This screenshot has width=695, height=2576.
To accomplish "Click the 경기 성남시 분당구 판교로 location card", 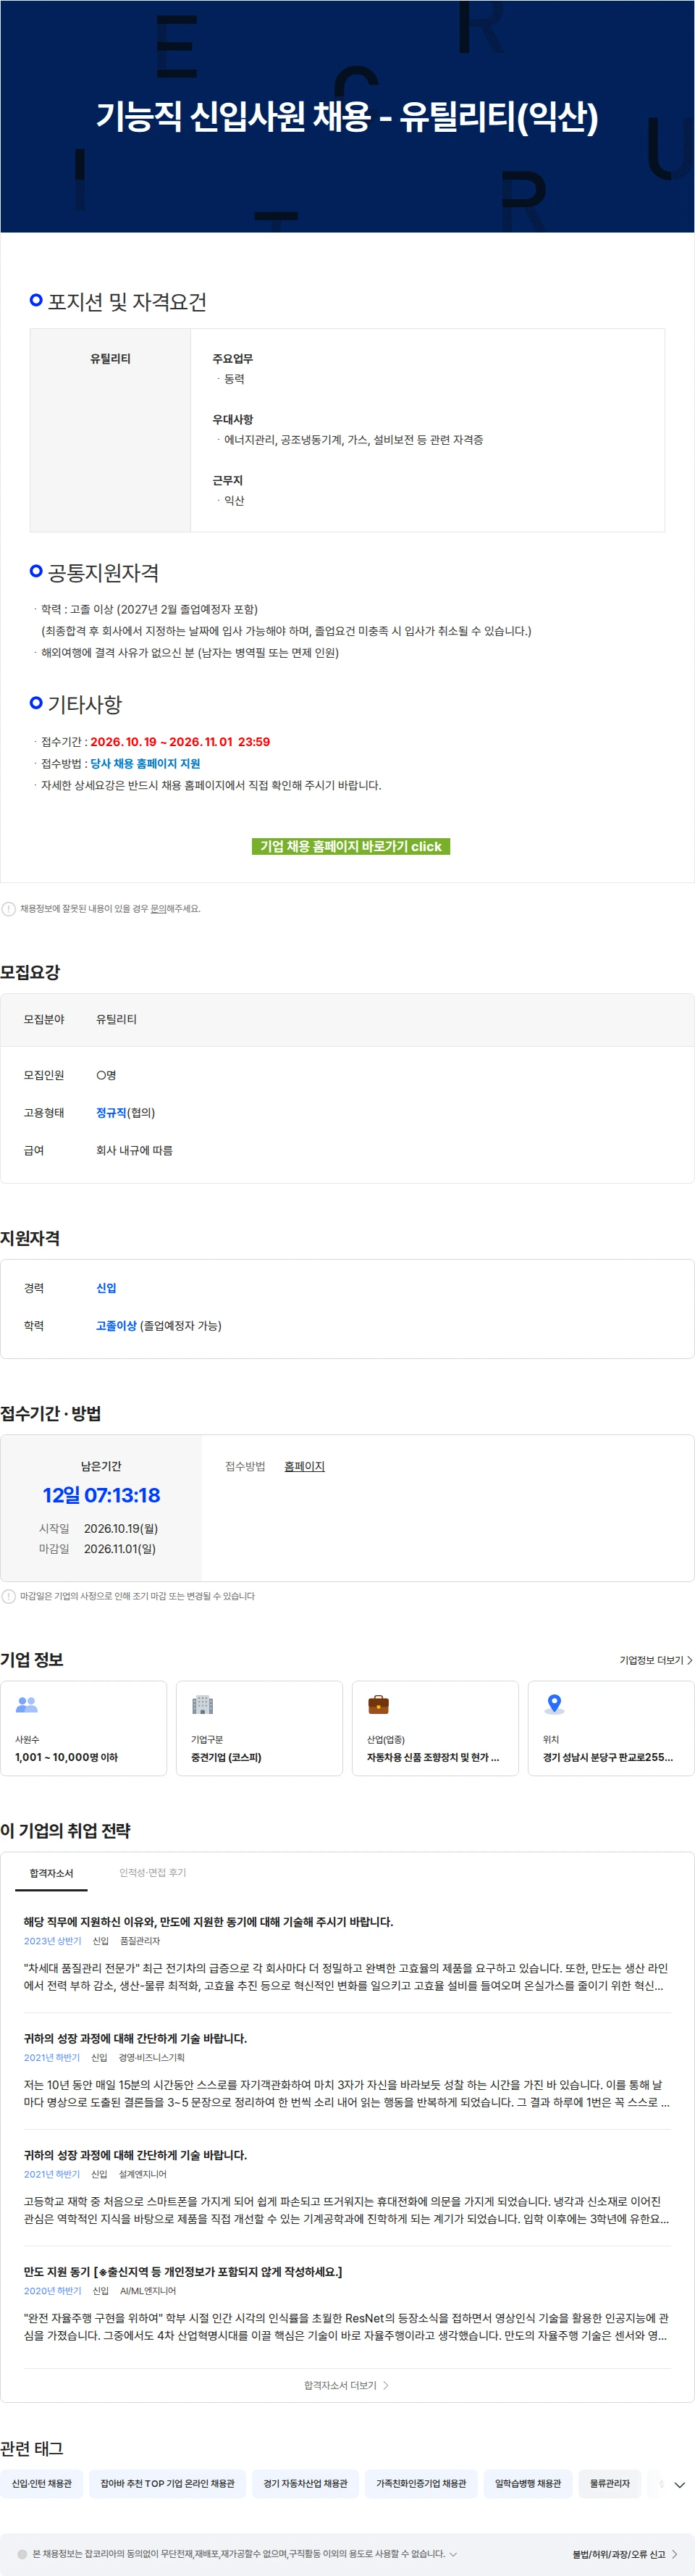I will 611,1727.
